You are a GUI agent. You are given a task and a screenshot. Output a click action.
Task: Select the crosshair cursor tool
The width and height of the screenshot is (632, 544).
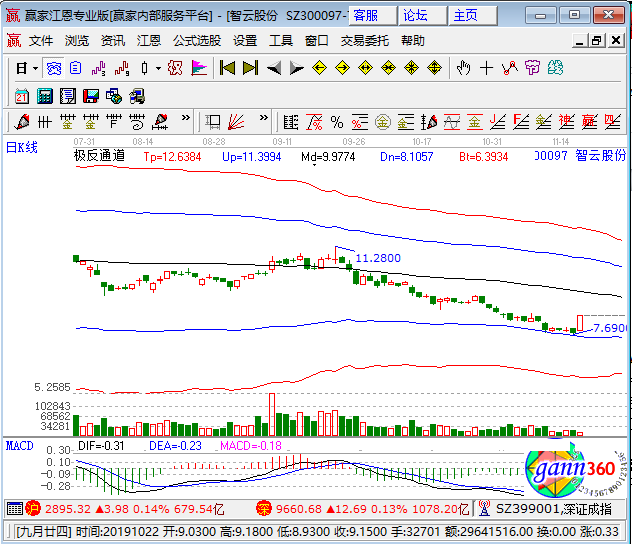pos(486,68)
